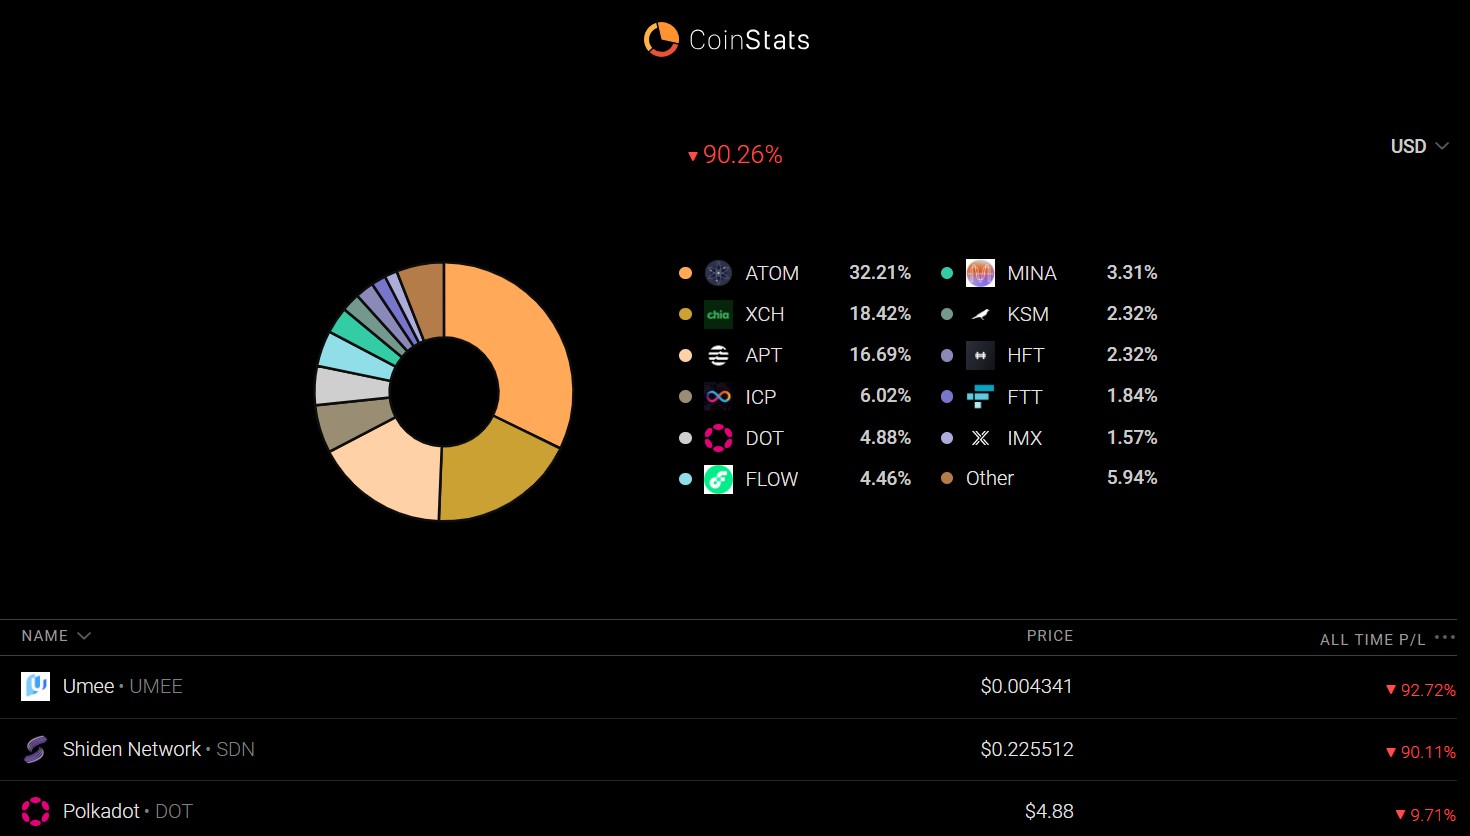Click the APT coin icon in legend

pos(718,355)
